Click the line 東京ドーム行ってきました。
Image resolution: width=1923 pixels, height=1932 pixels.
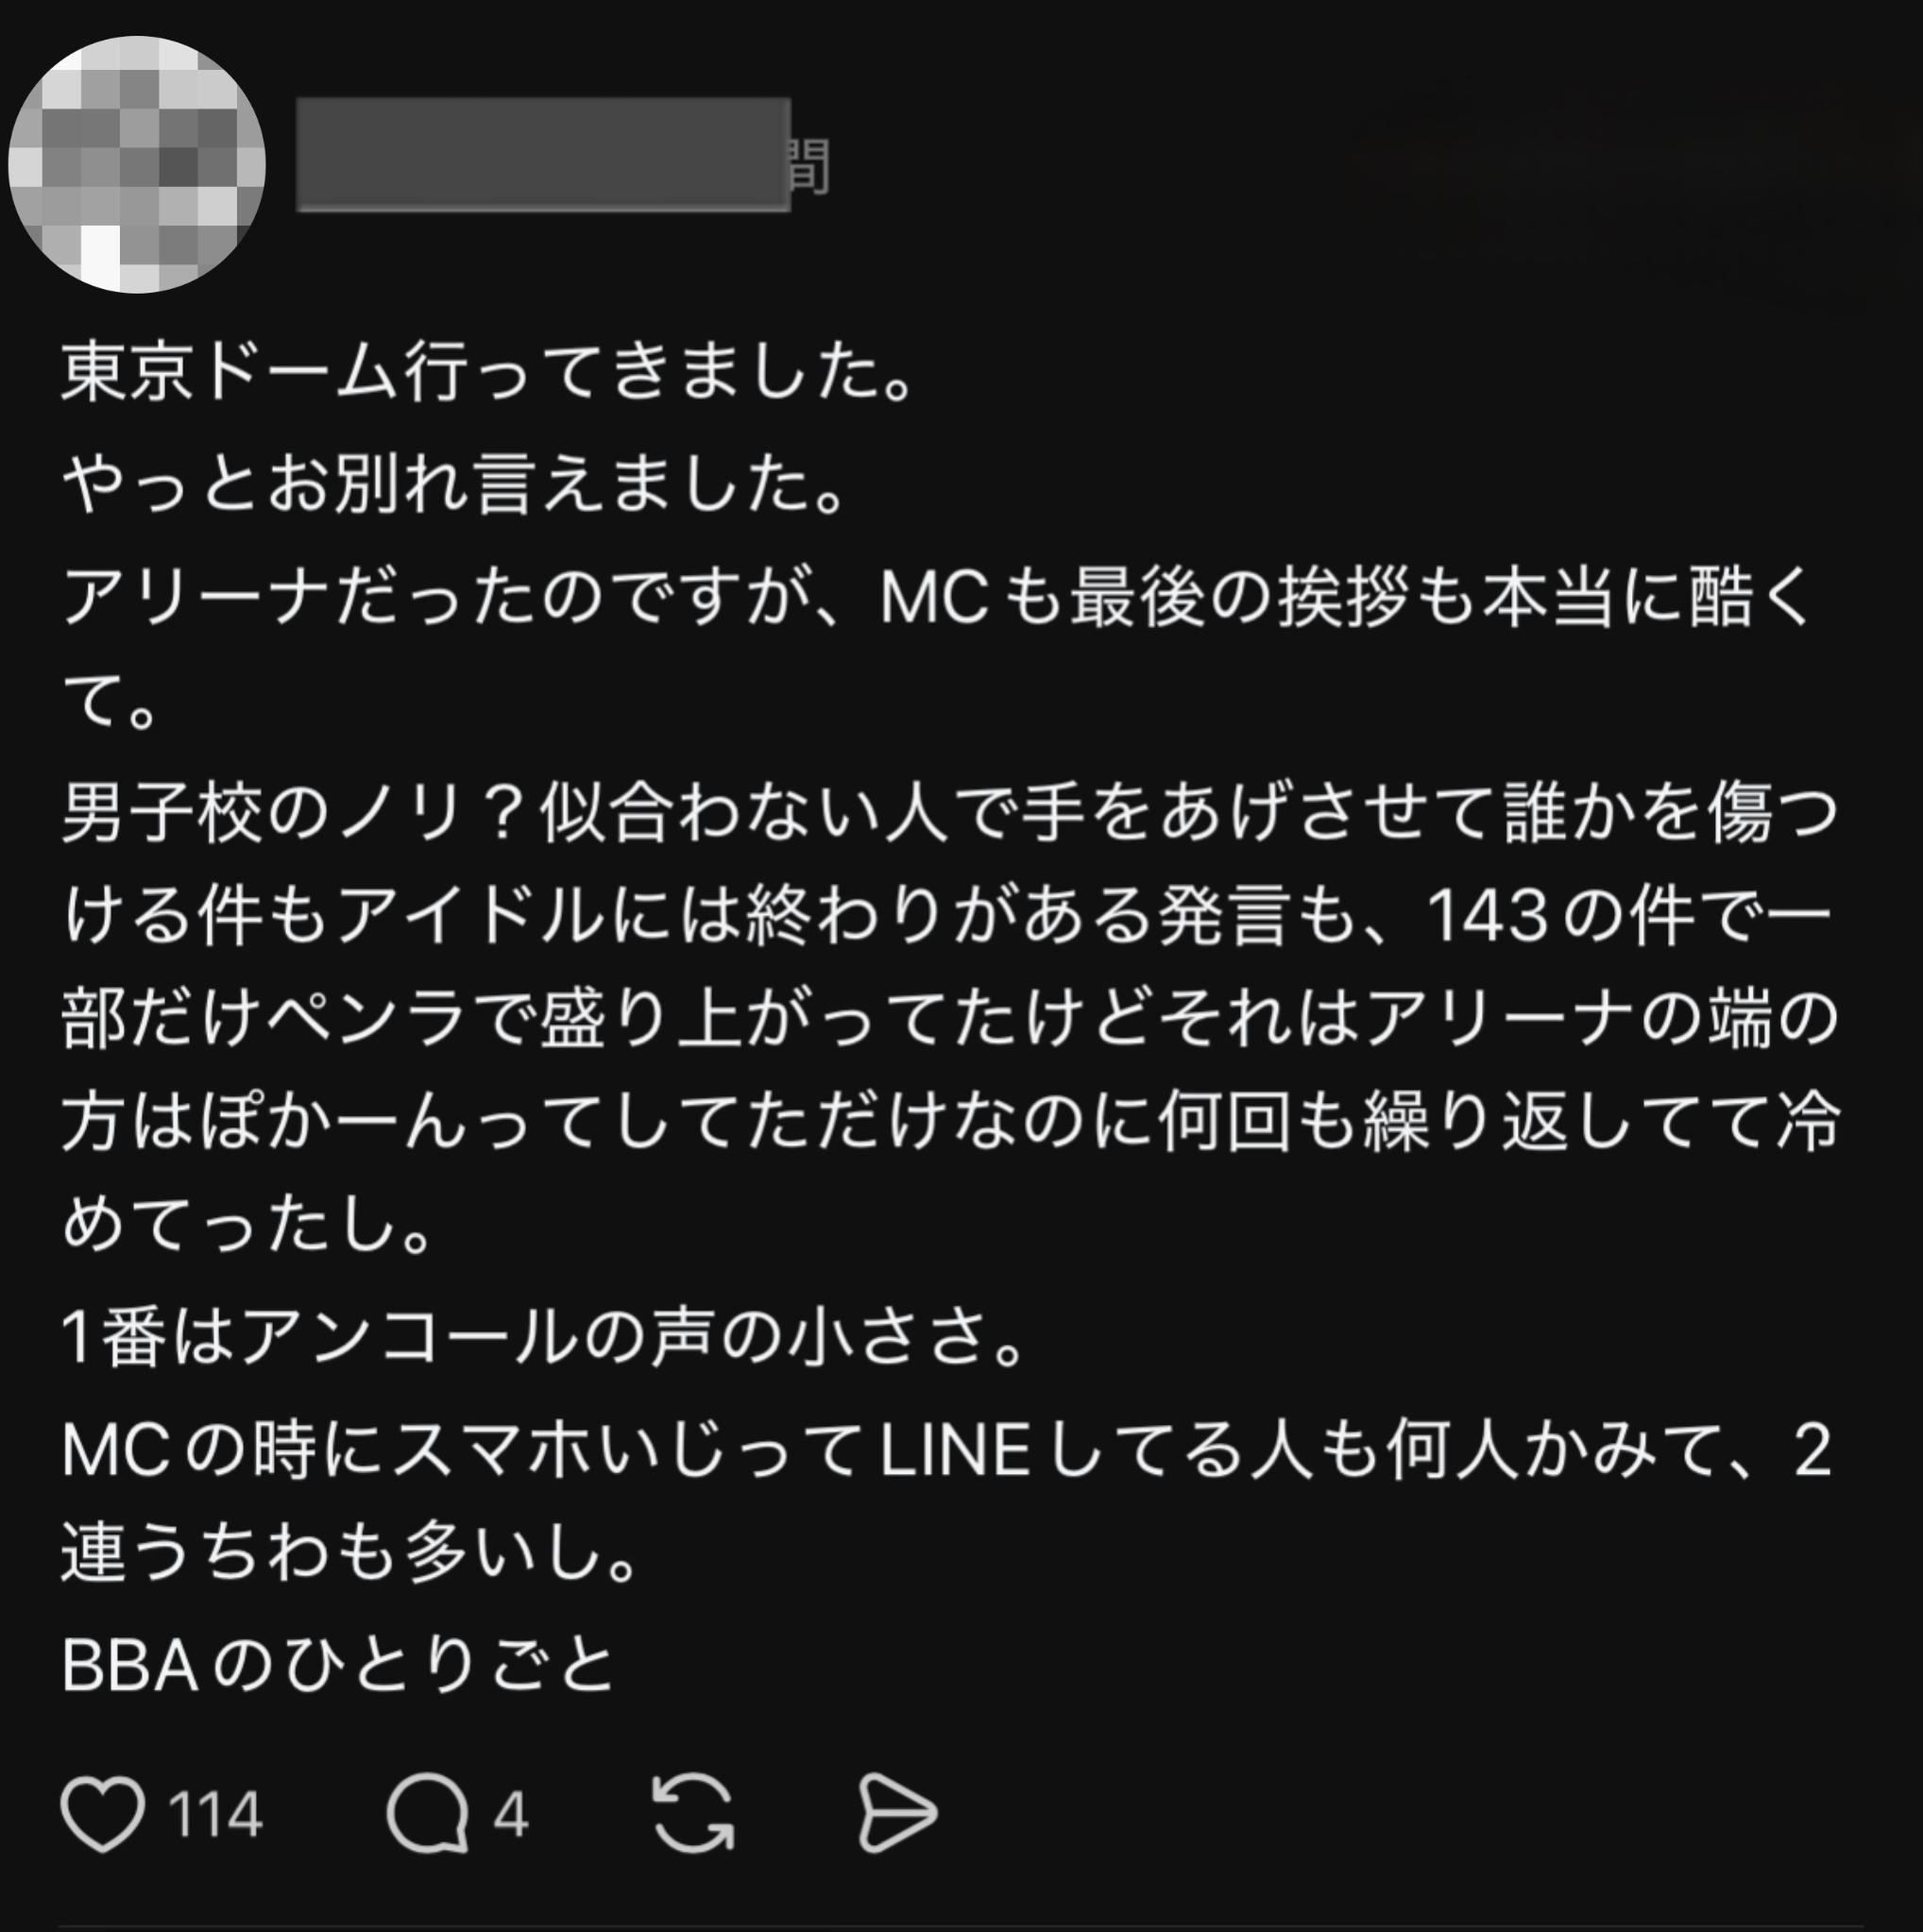(x=489, y=372)
